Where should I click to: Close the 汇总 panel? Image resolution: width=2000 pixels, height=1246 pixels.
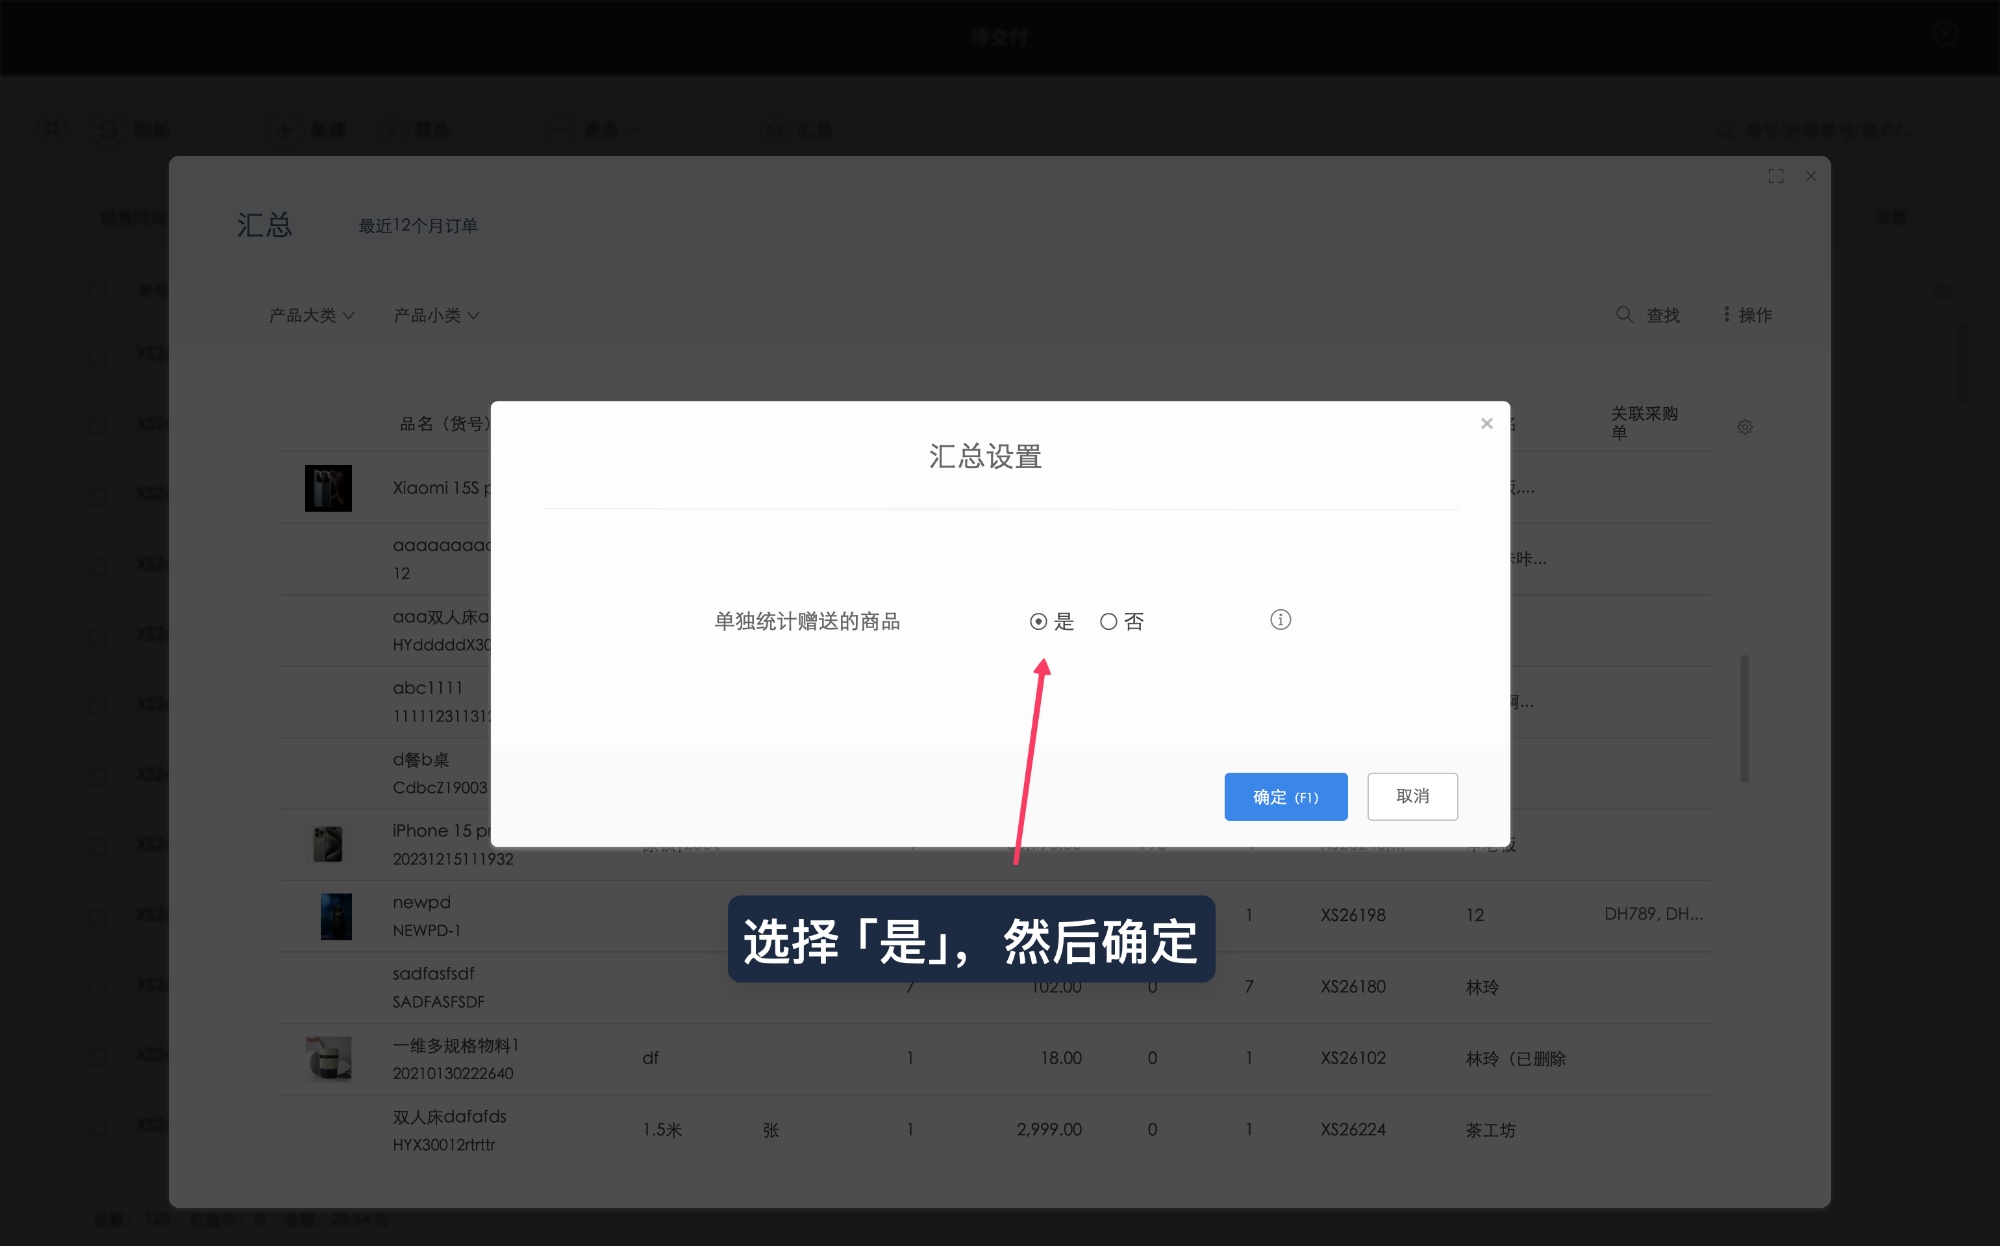tap(1811, 176)
